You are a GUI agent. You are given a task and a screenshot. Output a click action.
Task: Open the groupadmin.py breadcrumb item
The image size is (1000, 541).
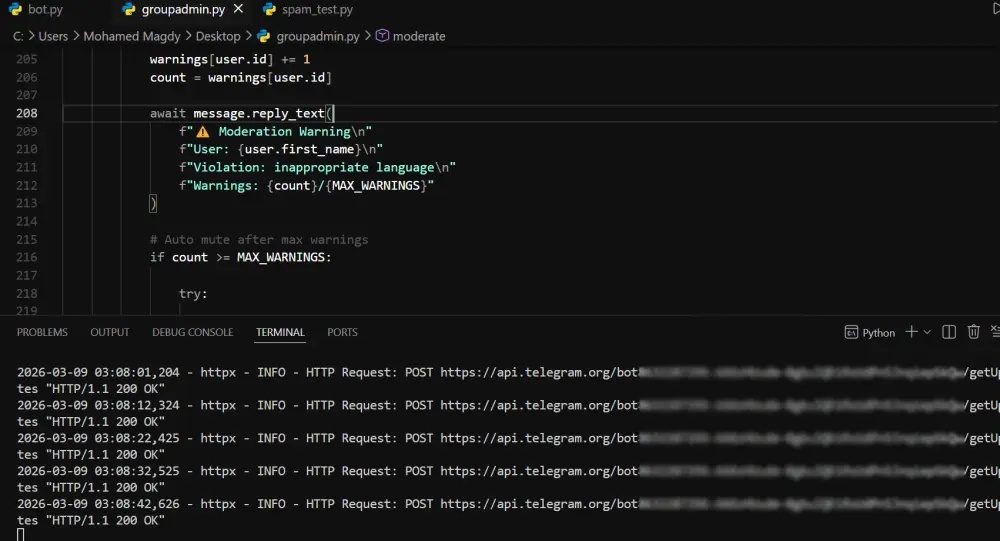click(318, 36)
